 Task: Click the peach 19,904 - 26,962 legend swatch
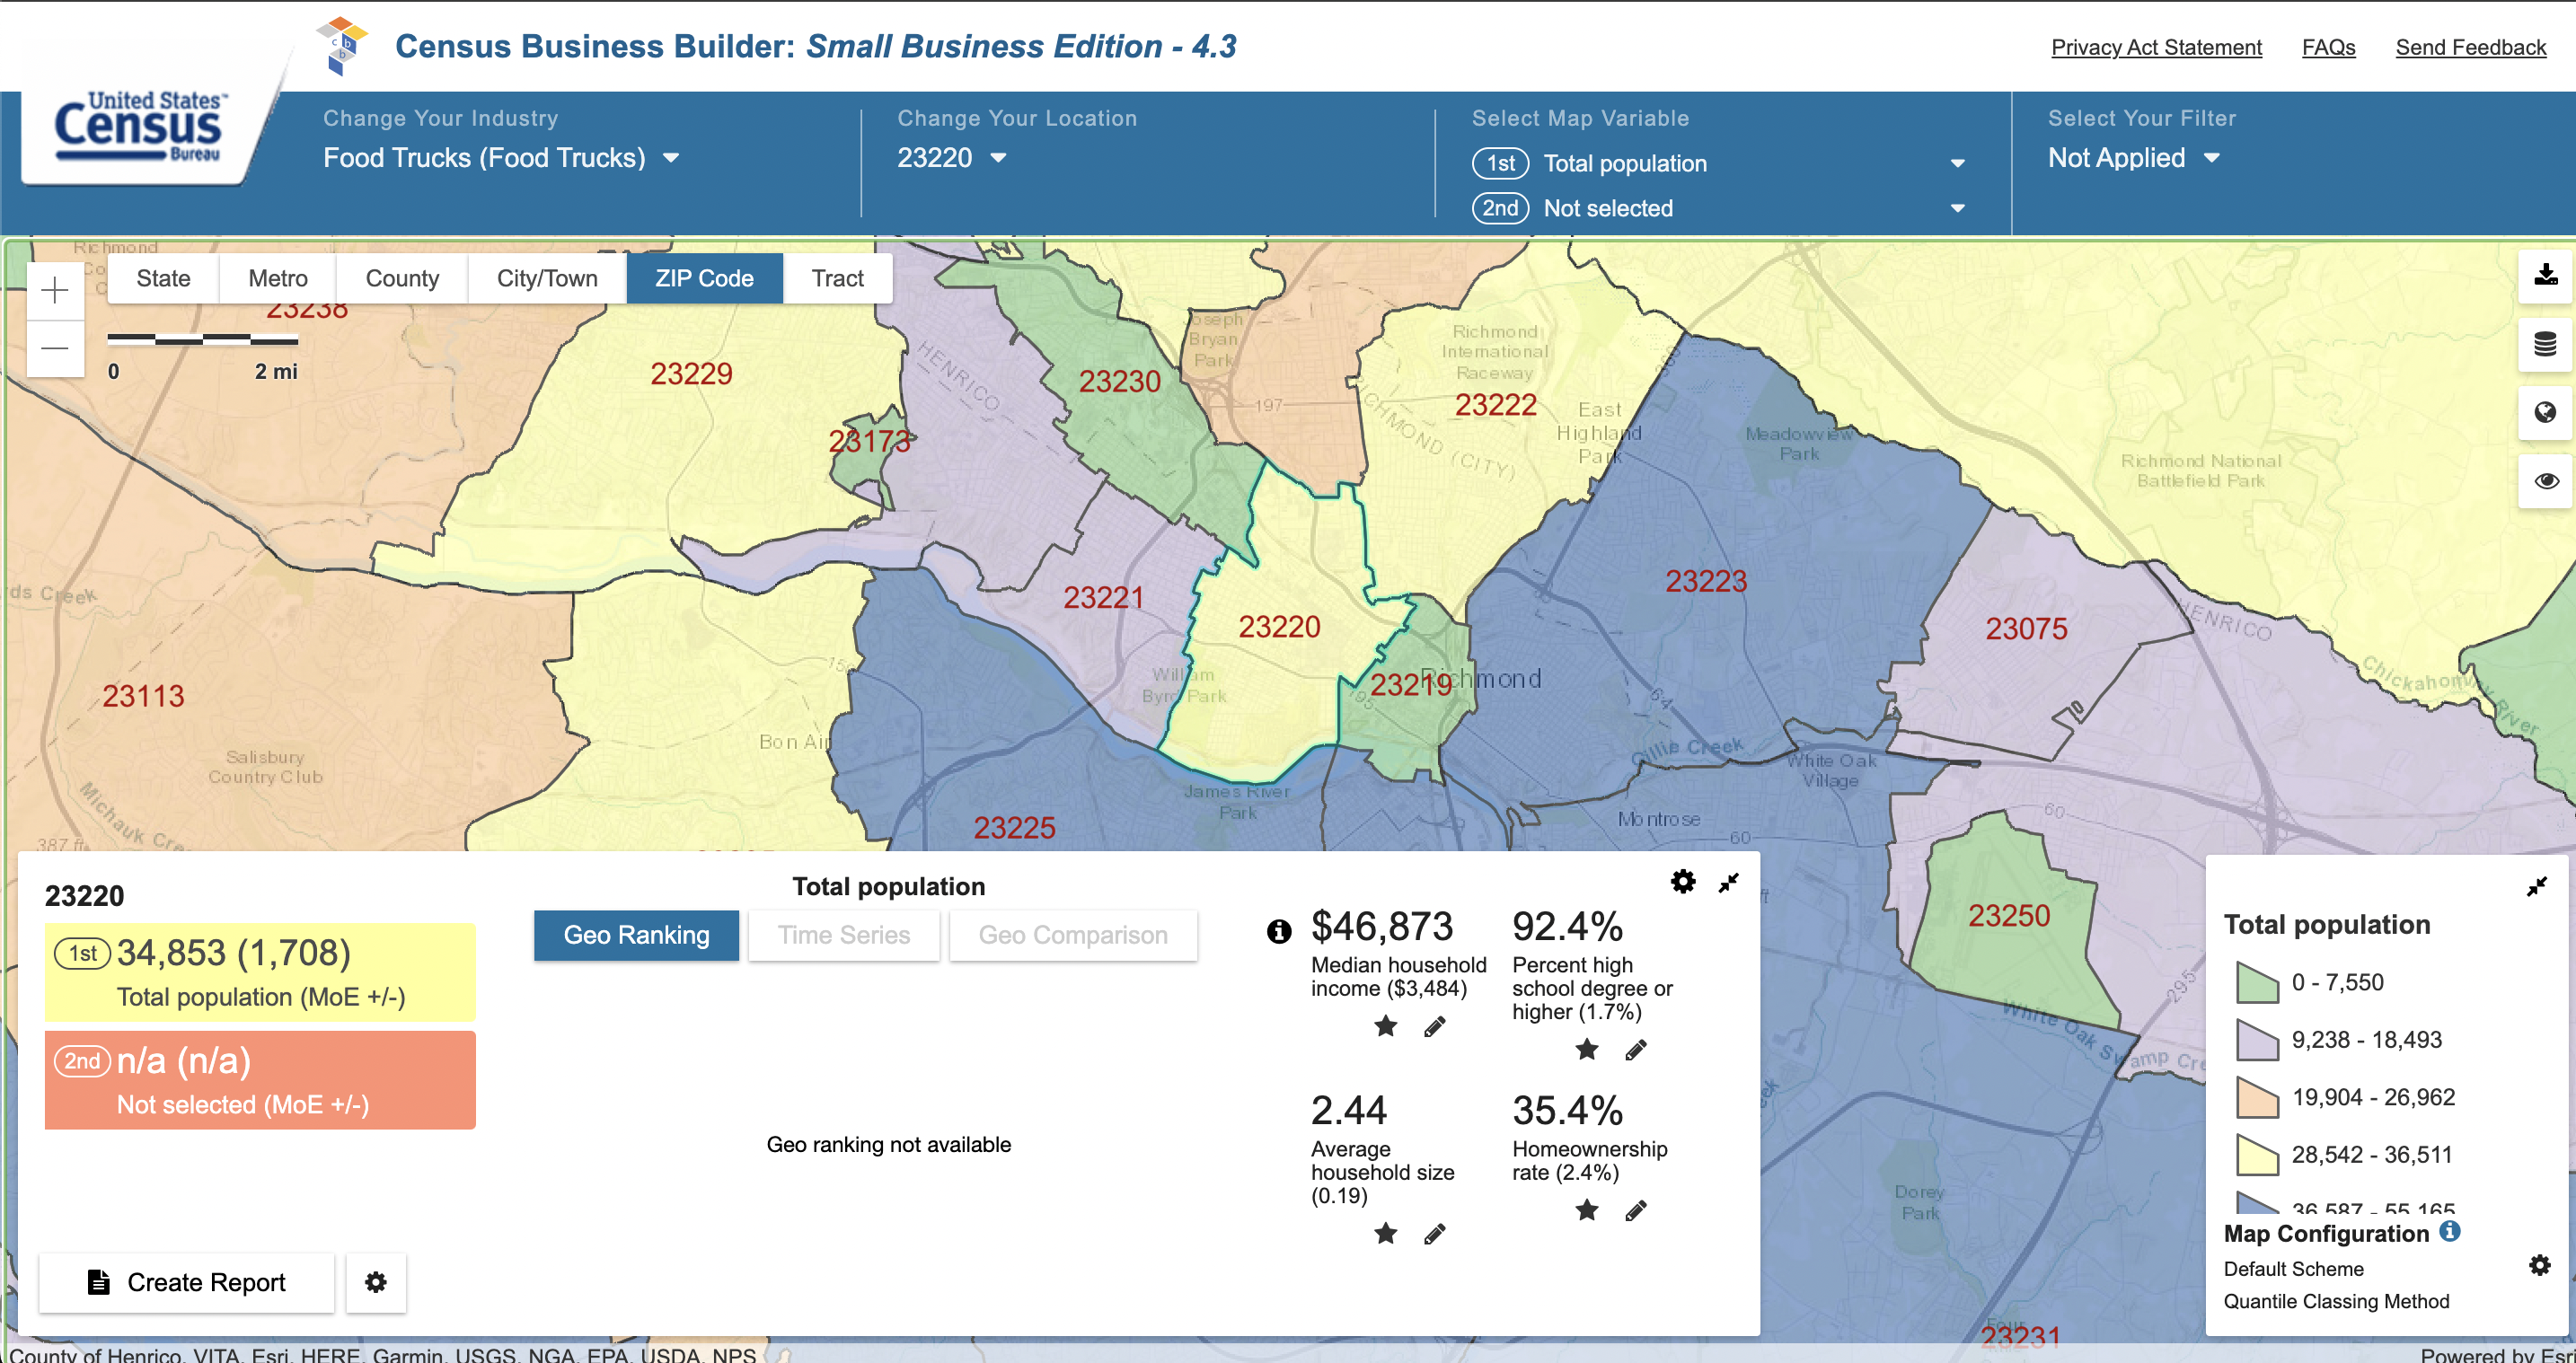(x=2257, y=1097)
